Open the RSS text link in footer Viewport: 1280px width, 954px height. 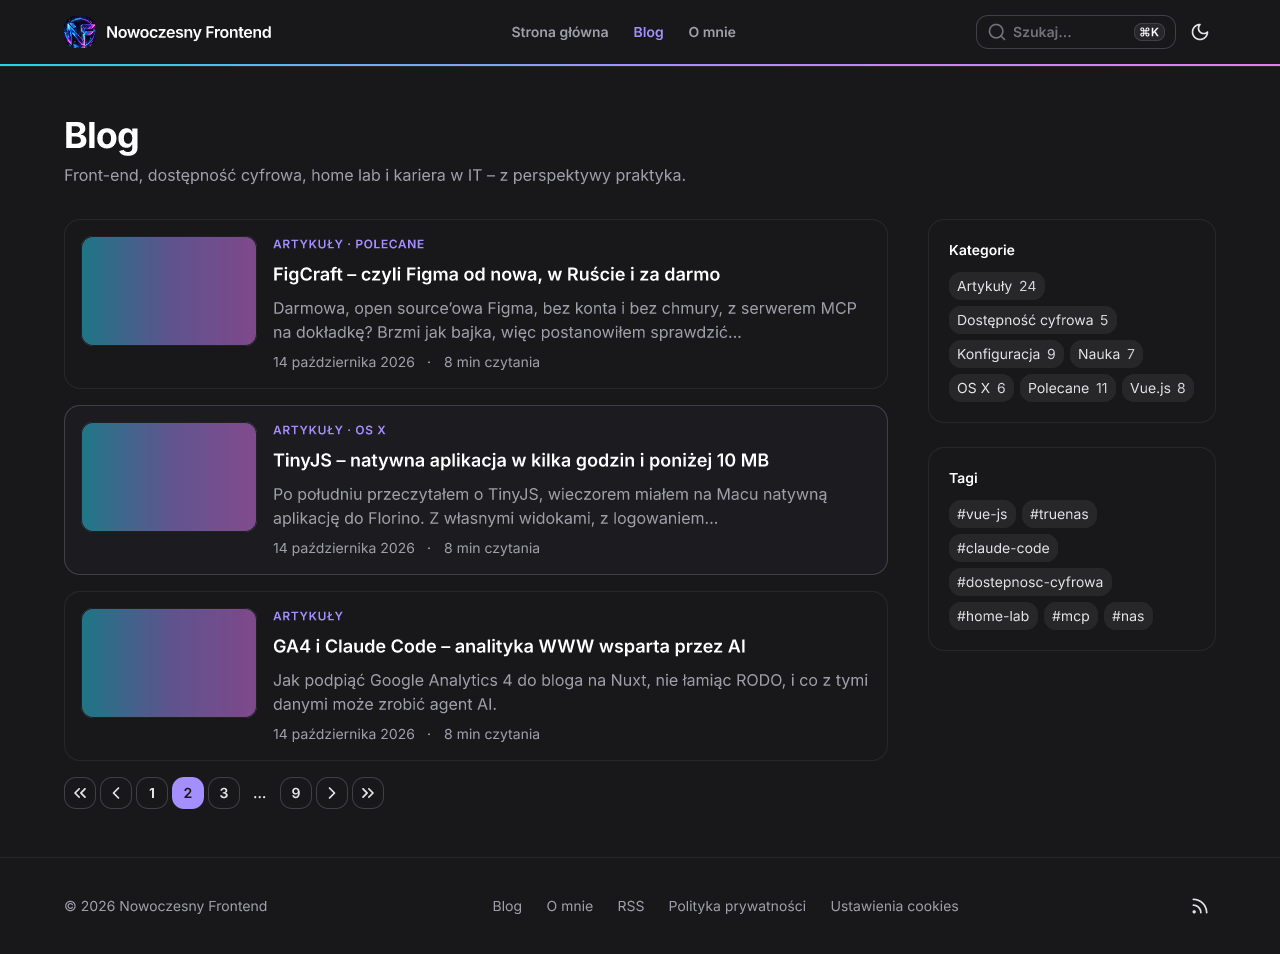pos(631,906)
